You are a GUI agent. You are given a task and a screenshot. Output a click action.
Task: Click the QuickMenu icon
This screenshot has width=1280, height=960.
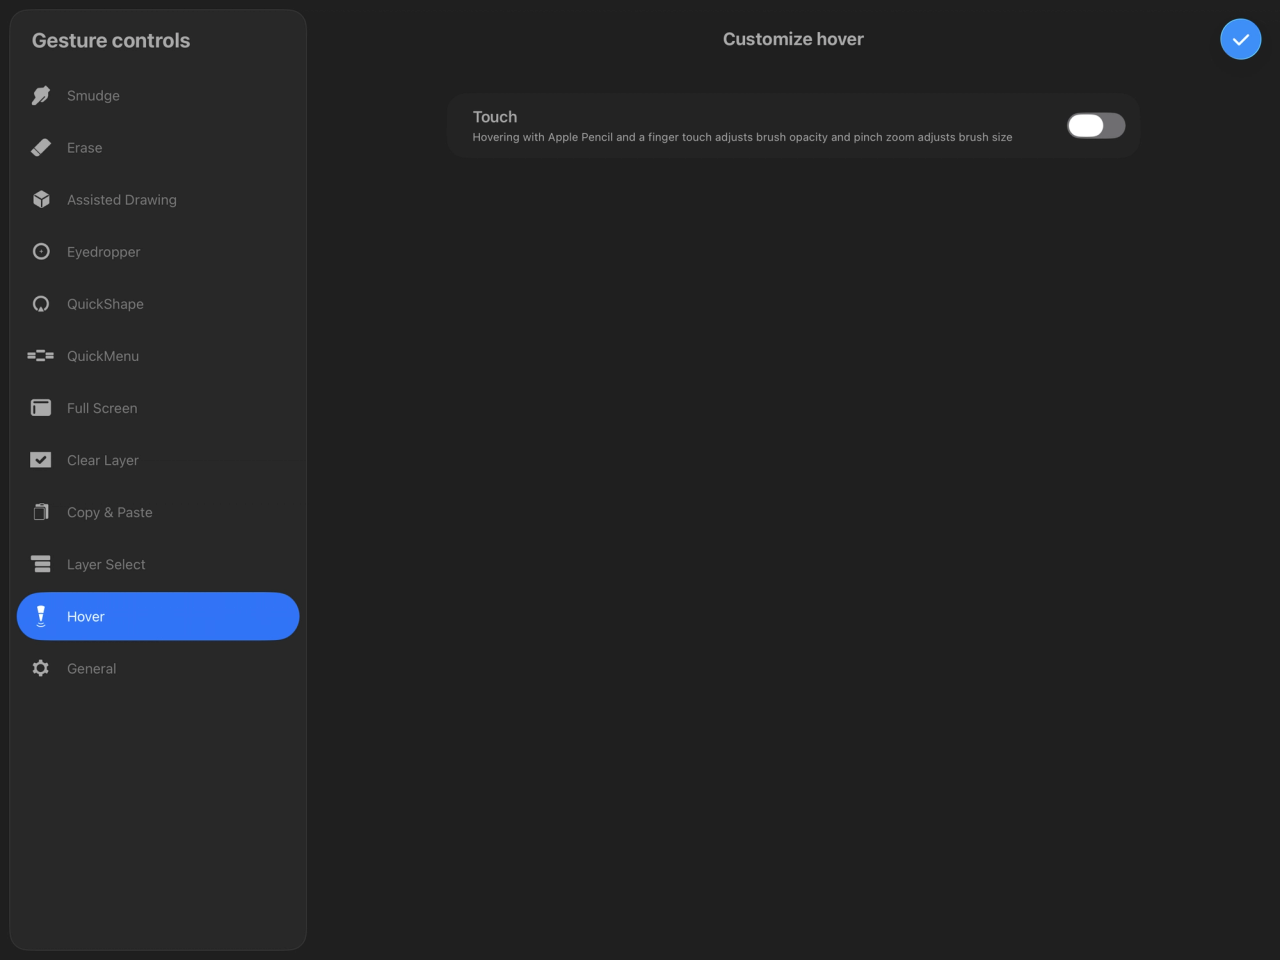coord(41,356)
